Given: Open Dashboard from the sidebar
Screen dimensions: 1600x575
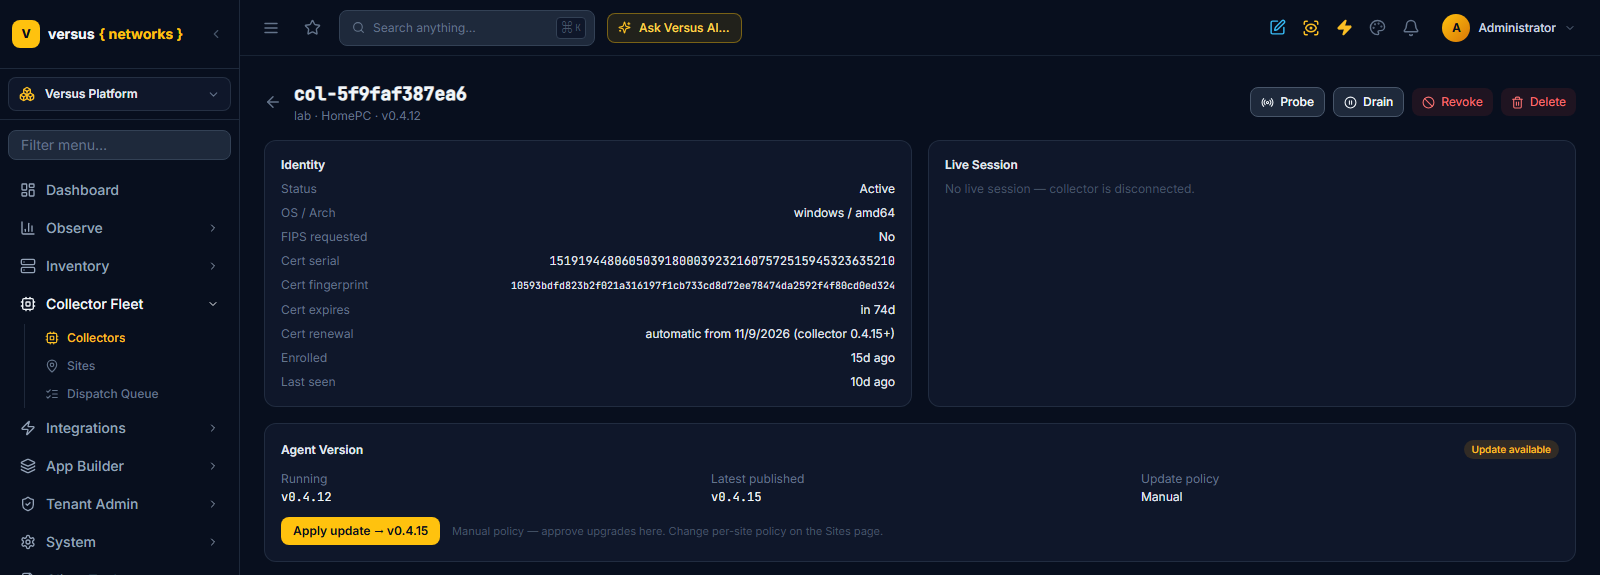Looking at the screenshot, I should [82, 190].
